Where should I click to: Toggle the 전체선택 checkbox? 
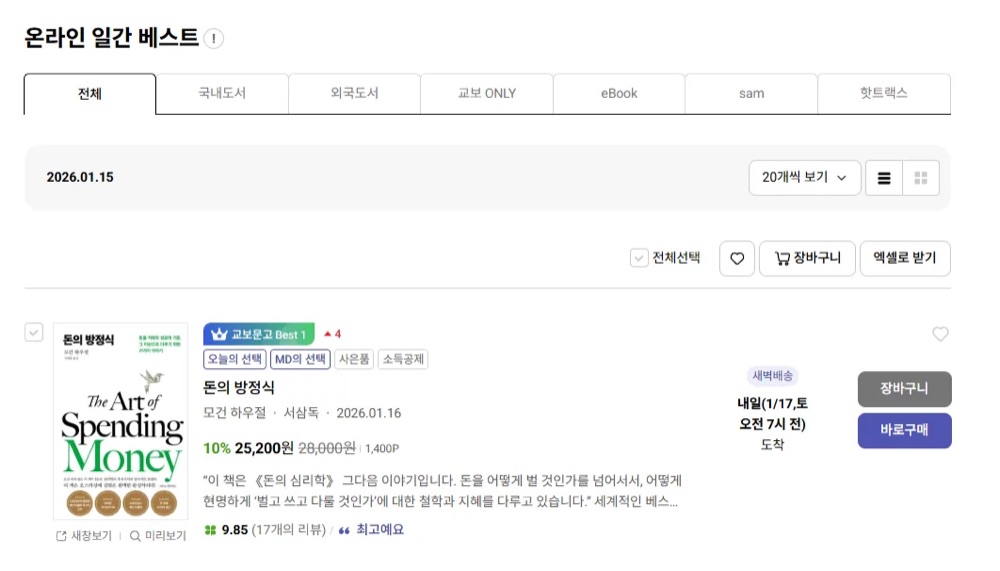point(639,258)
